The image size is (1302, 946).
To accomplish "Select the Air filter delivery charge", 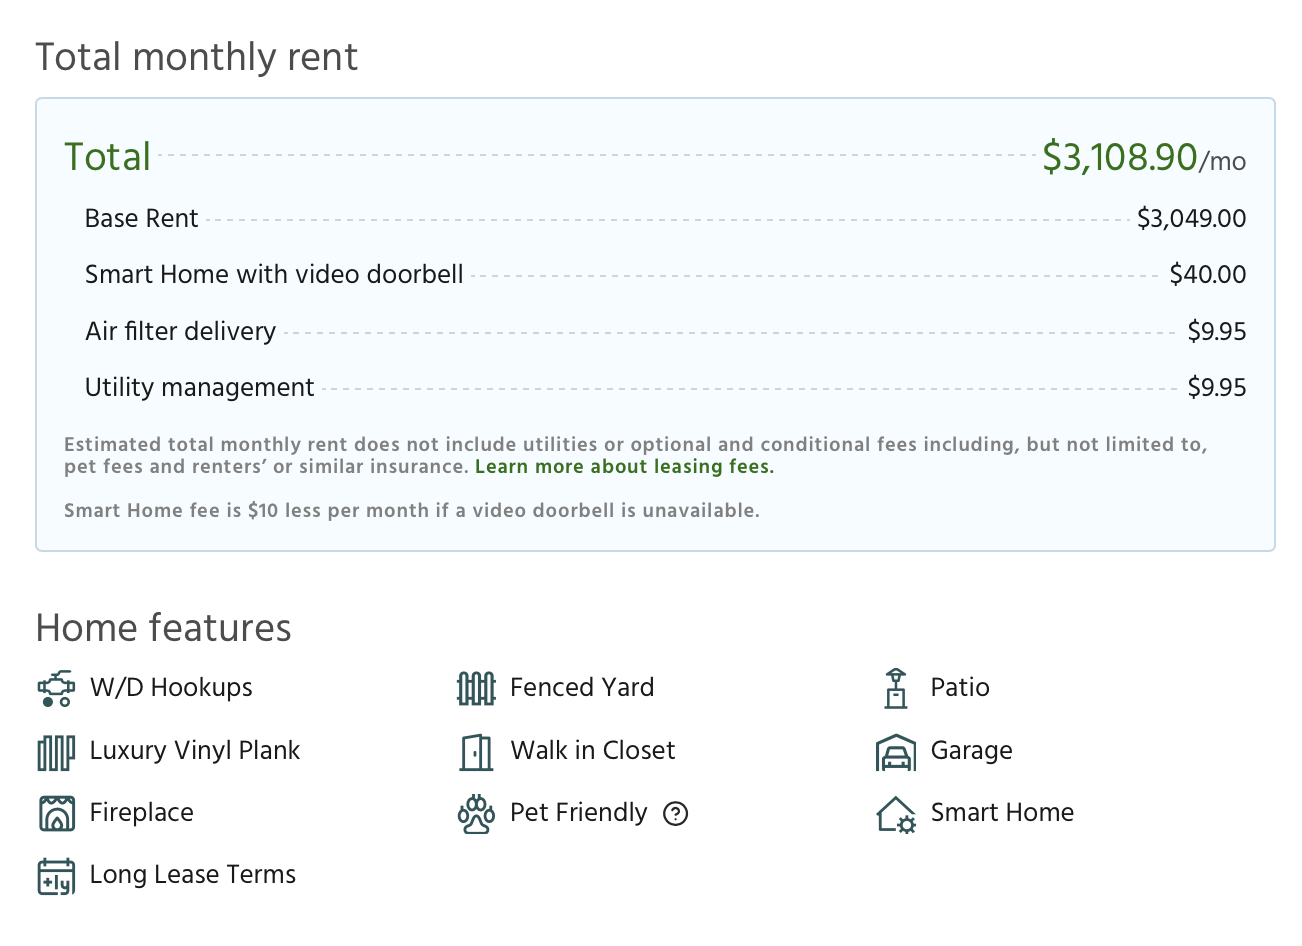I will pos(180,331).
